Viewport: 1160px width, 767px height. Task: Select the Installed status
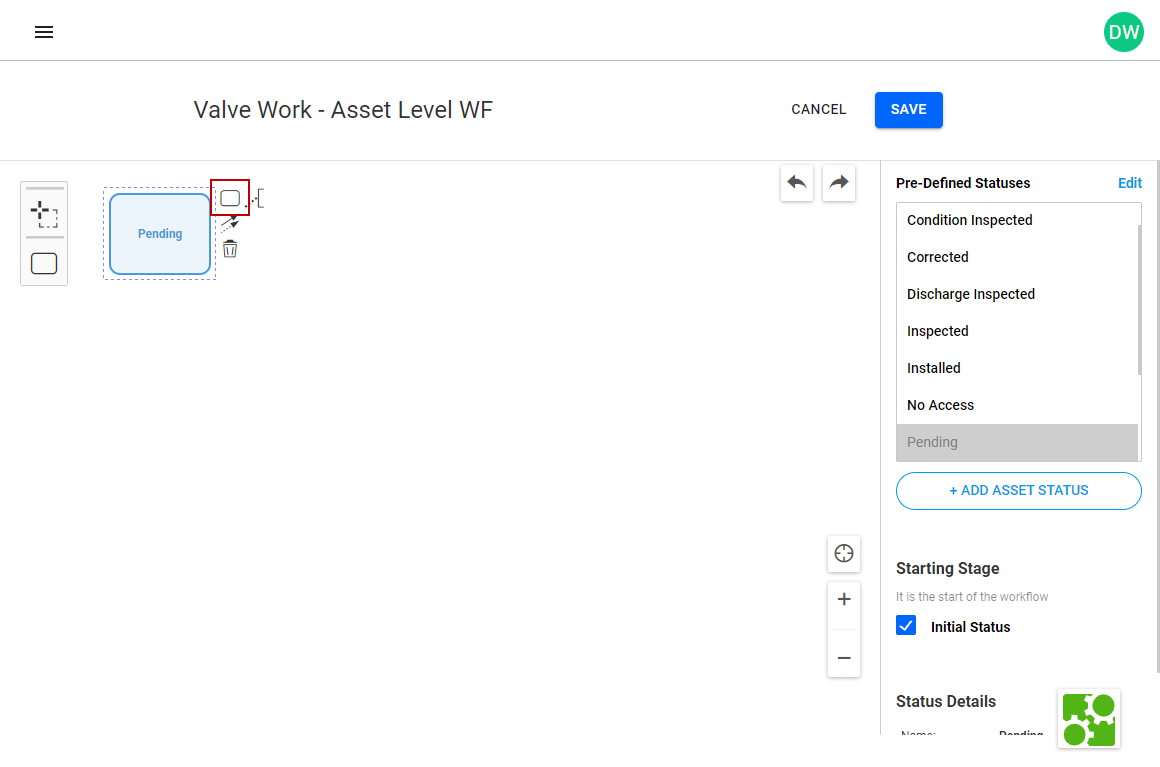(x=1016, y=368)
